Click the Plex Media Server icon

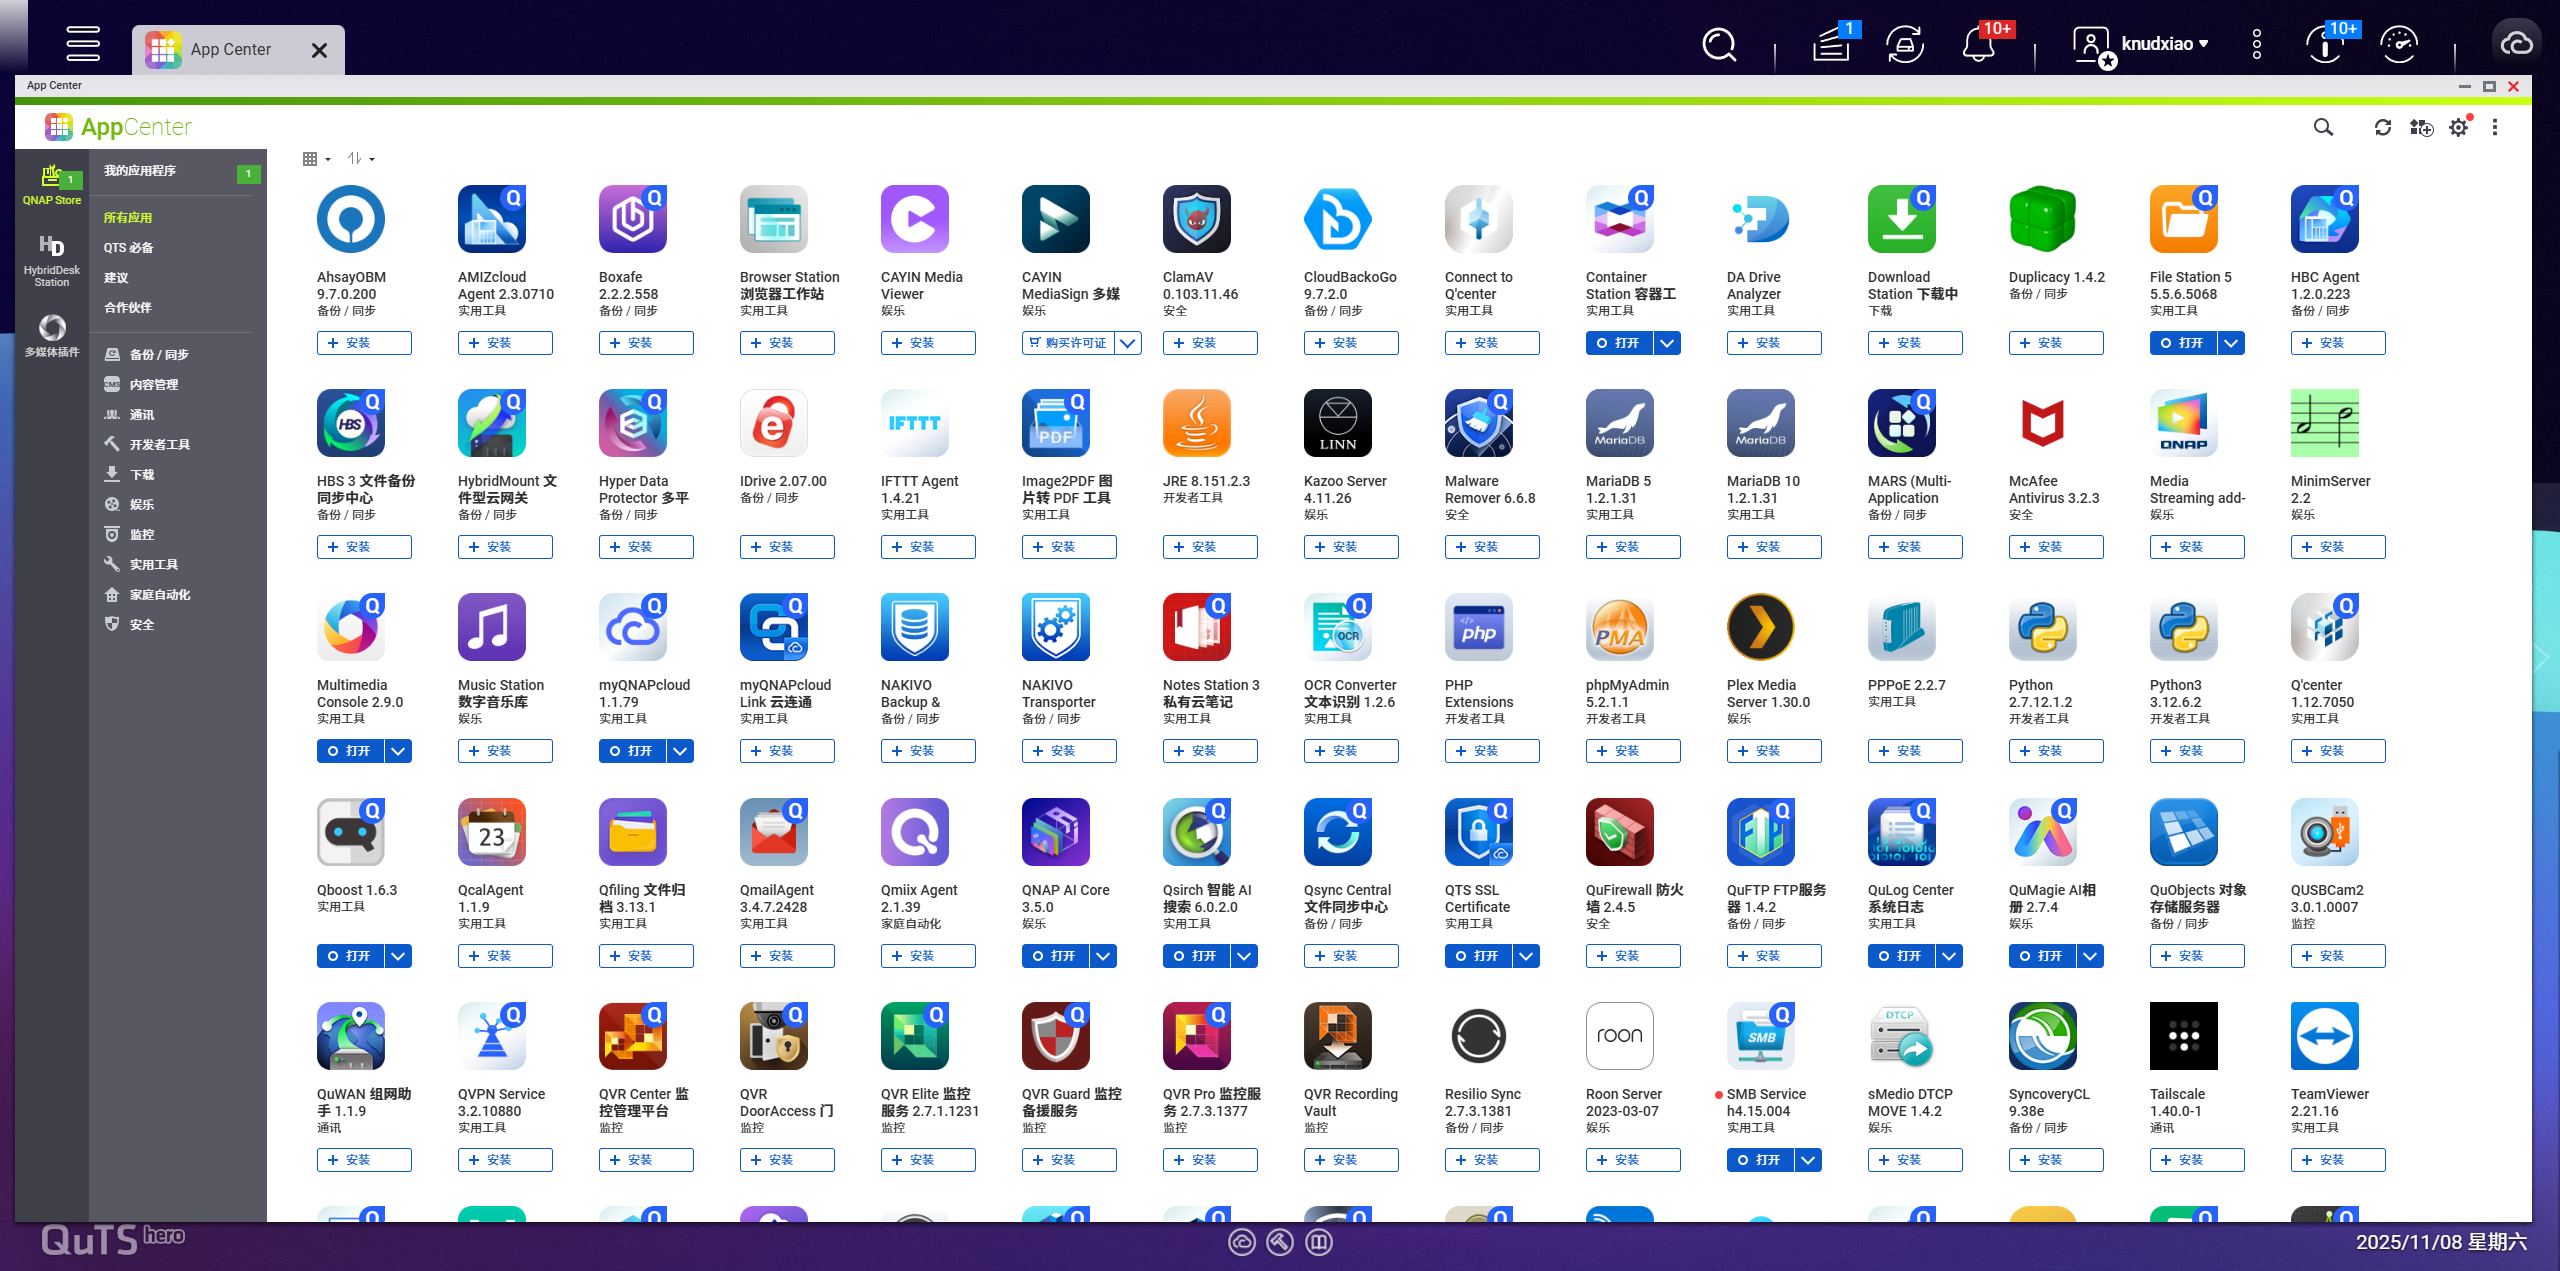click(1760, 628)
